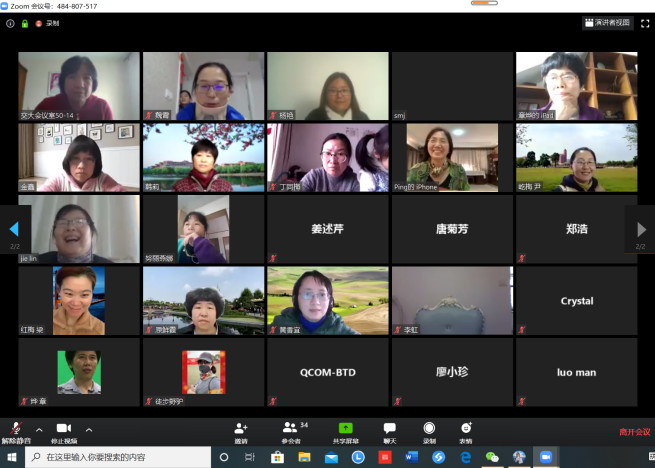Open the Invite icon in the toolbar

[241, 428]
